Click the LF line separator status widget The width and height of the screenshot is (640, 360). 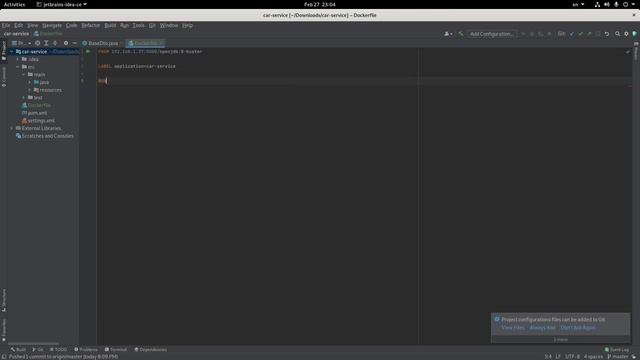point(558,357)
